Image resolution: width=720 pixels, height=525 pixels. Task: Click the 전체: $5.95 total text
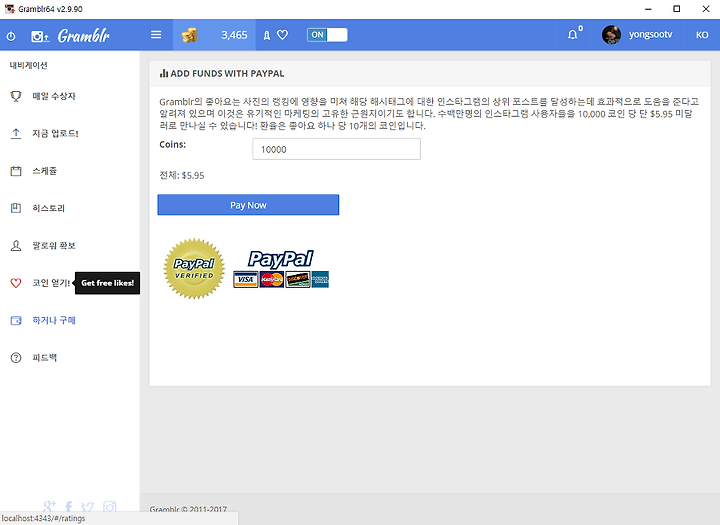tap(182, 175)
